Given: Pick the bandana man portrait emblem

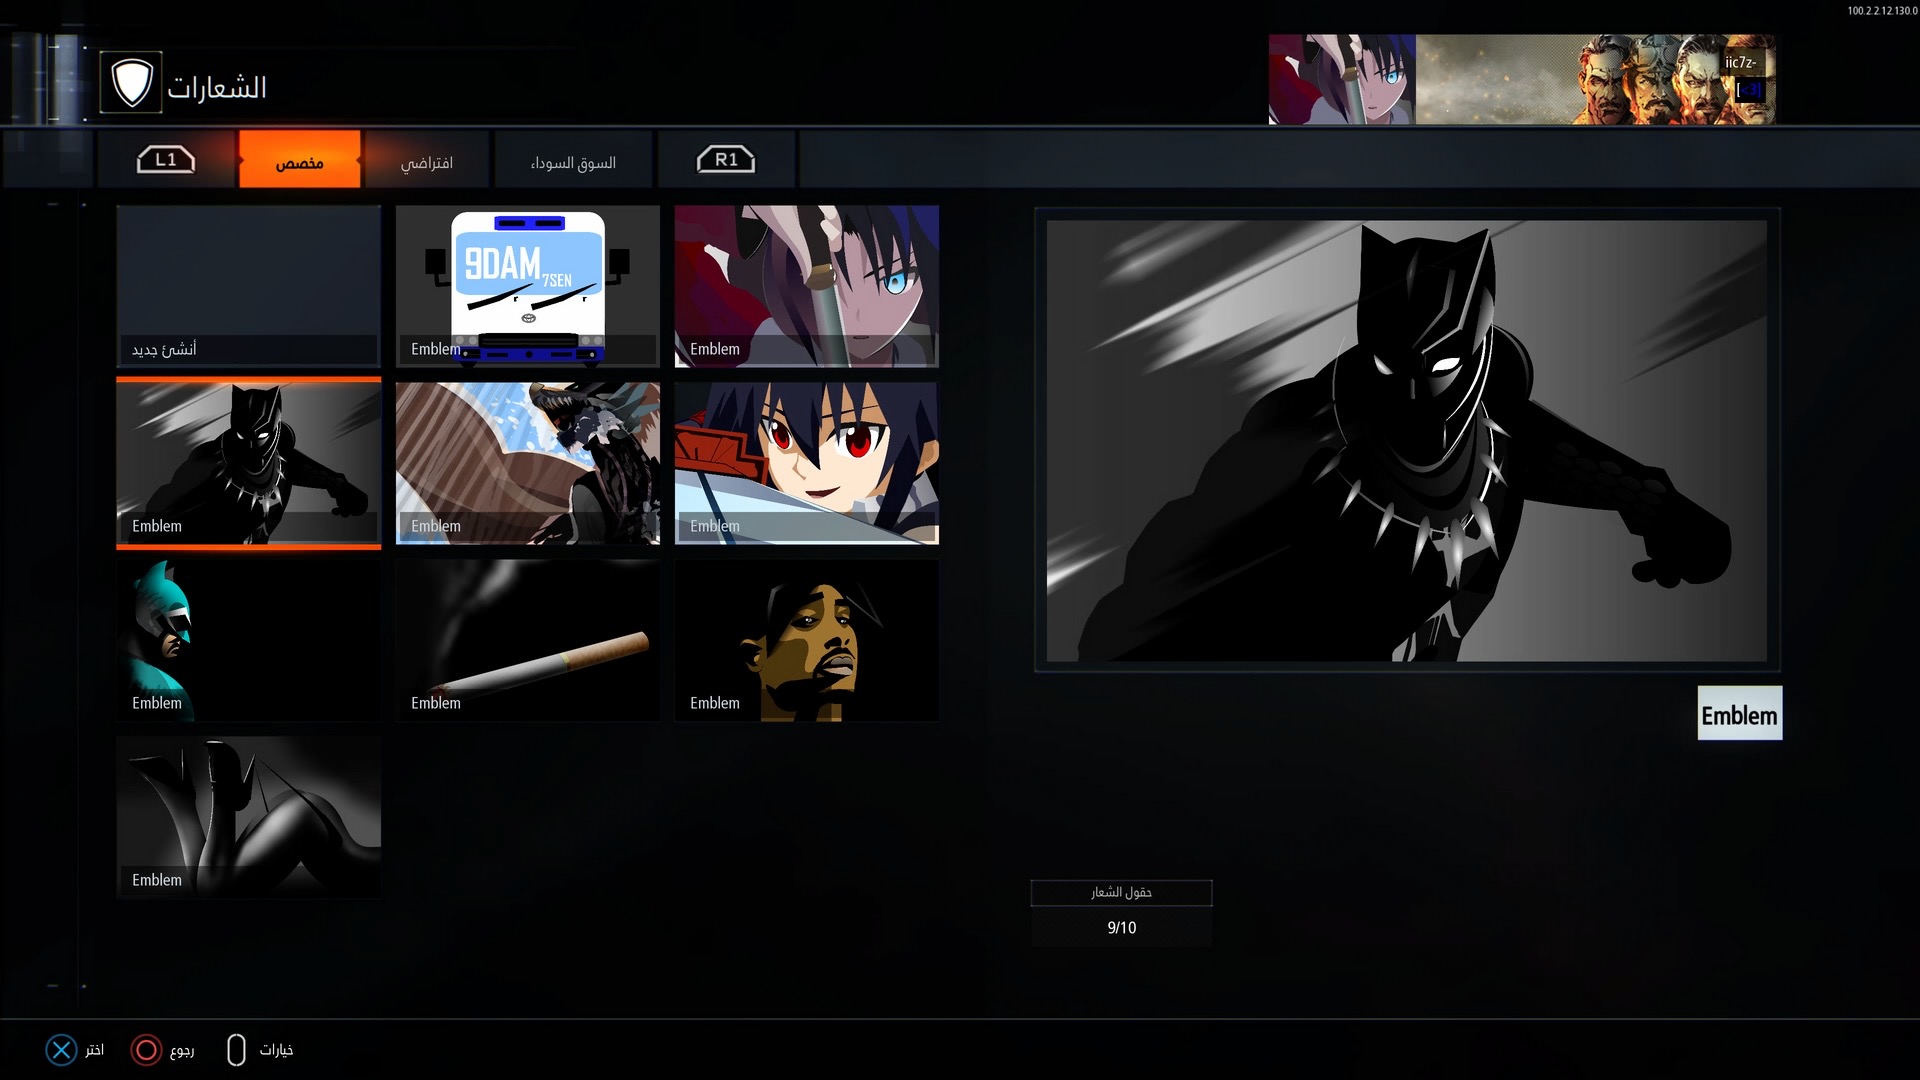Looking at the screenshot, I should pos(806,640).
